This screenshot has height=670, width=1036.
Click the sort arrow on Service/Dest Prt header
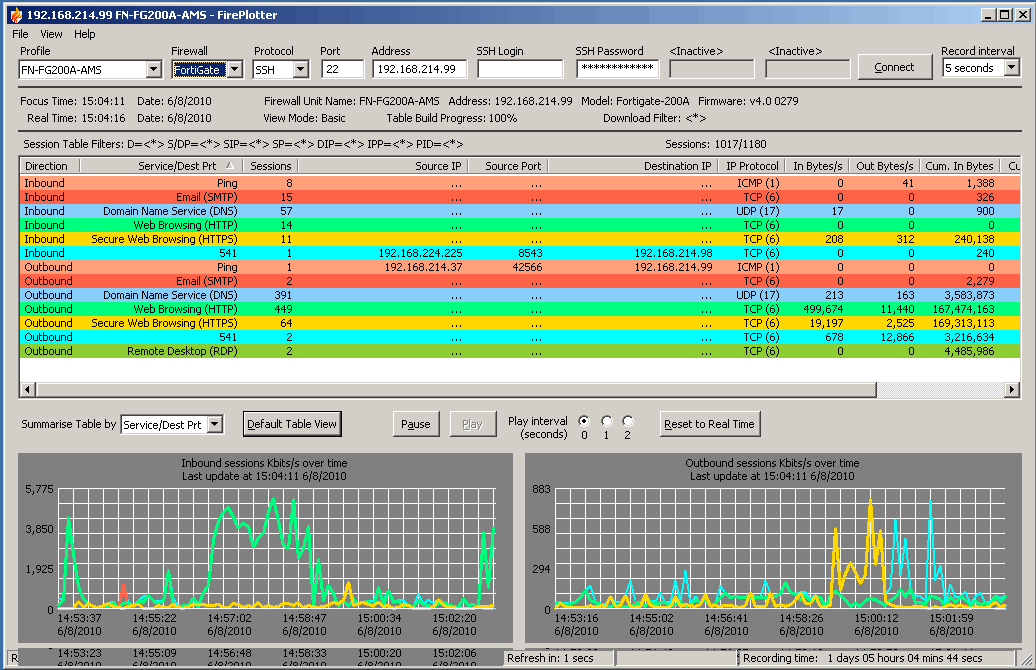tap(230, 166)
